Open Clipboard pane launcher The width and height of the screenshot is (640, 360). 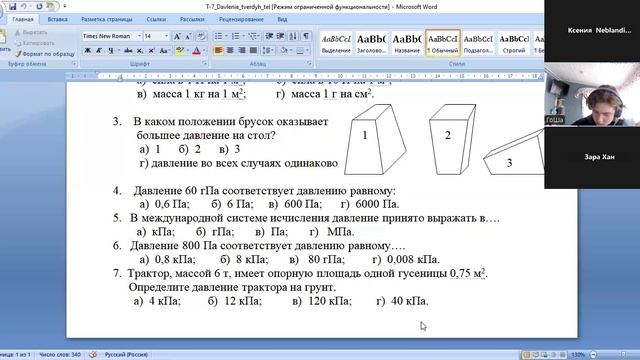tap(74, 64)
